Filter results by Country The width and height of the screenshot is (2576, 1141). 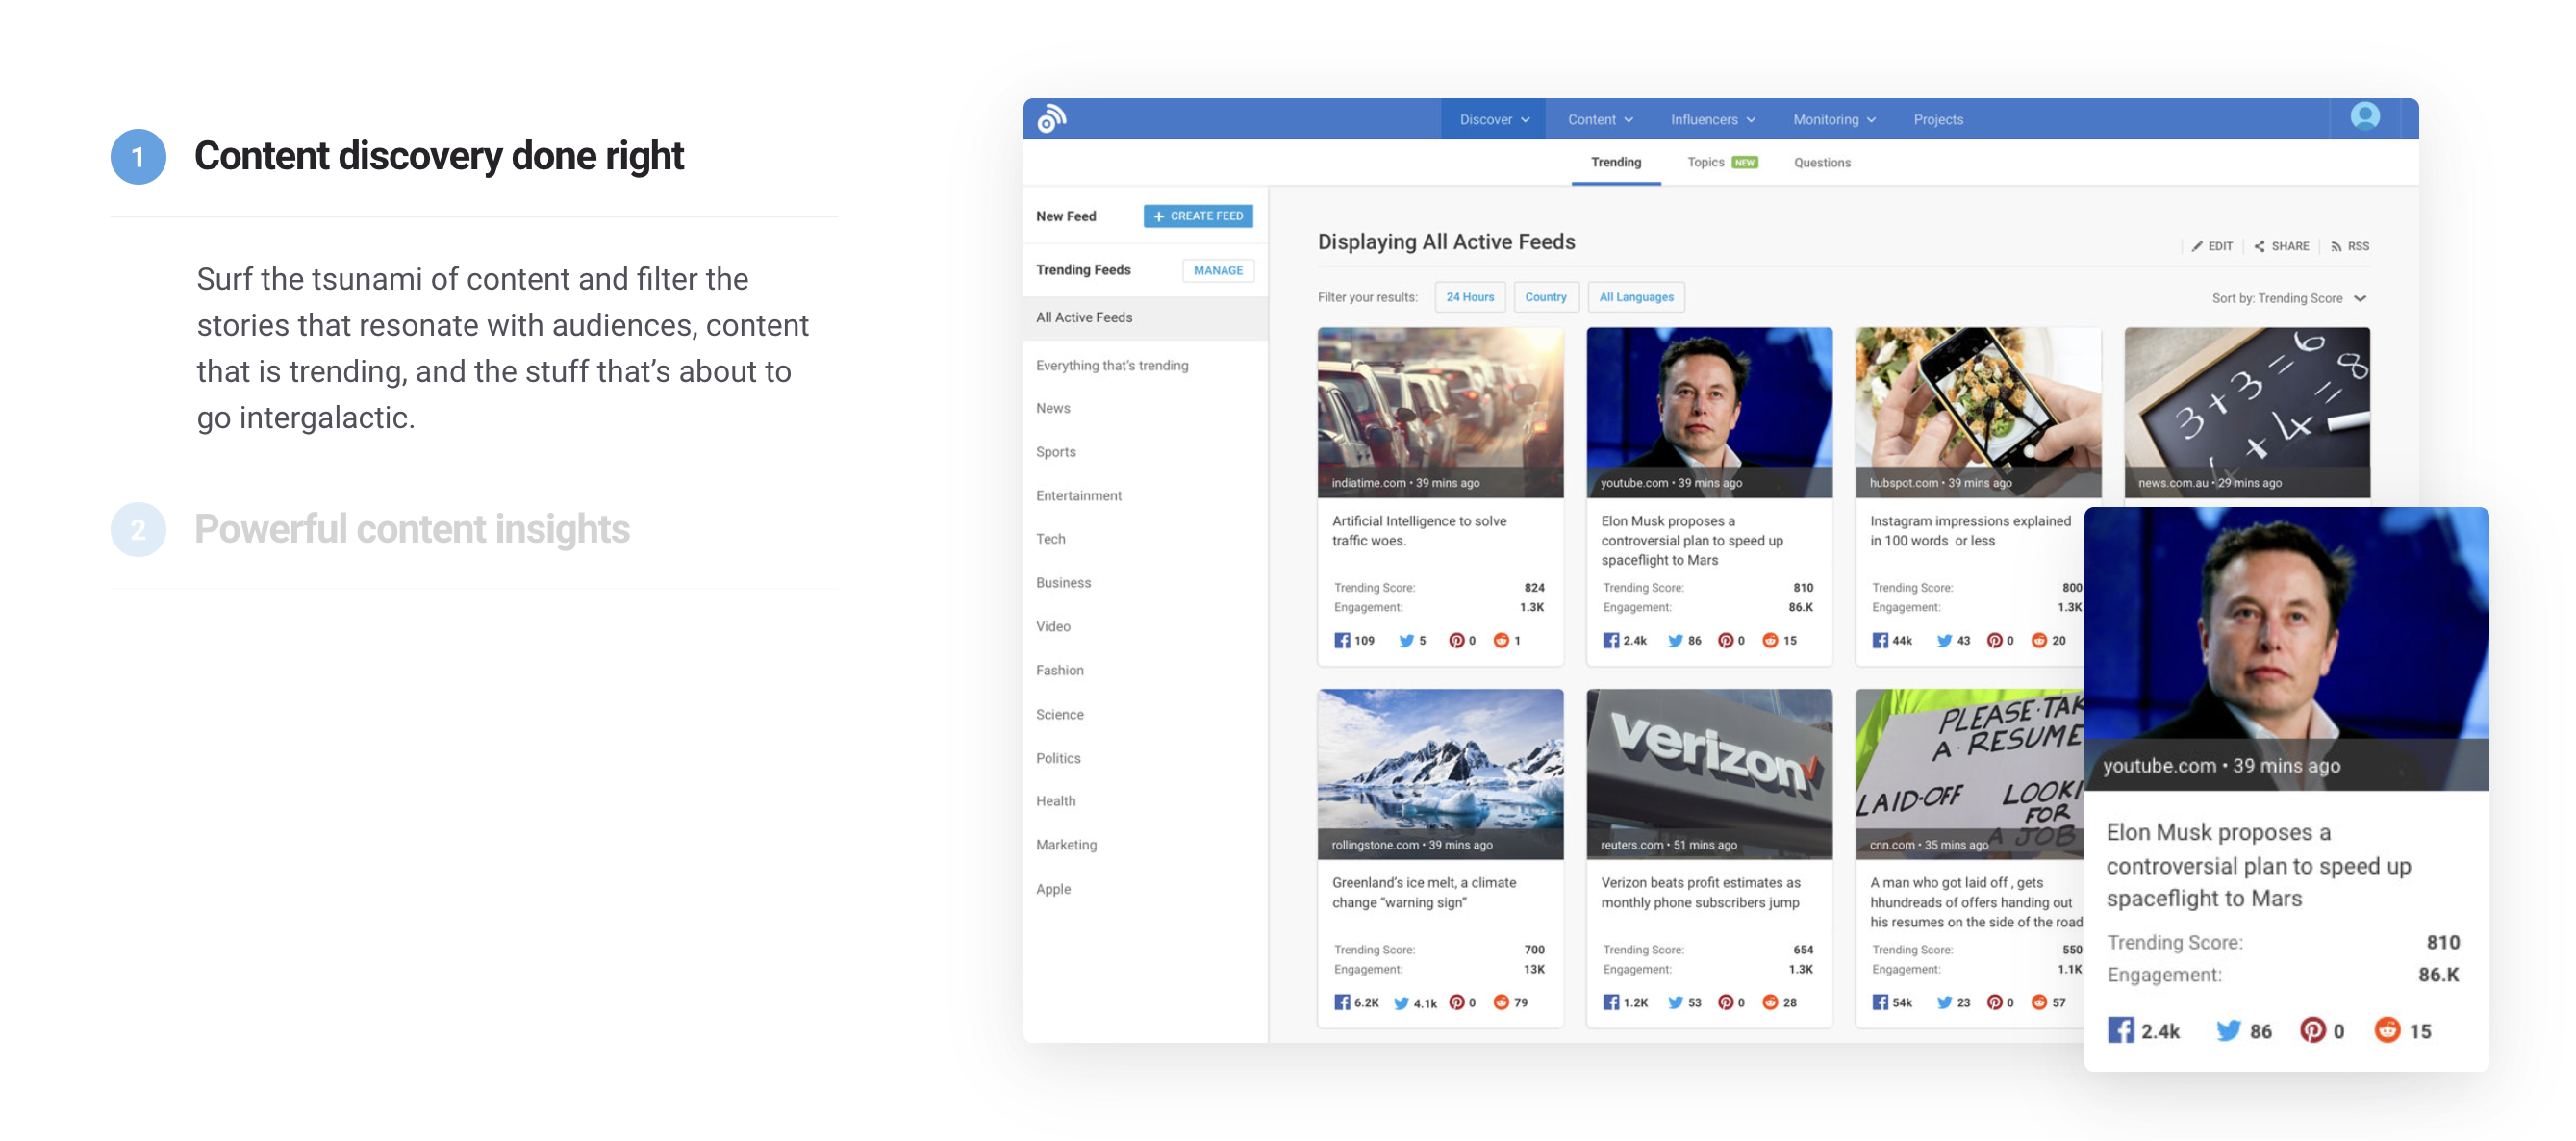[1544, 297]
